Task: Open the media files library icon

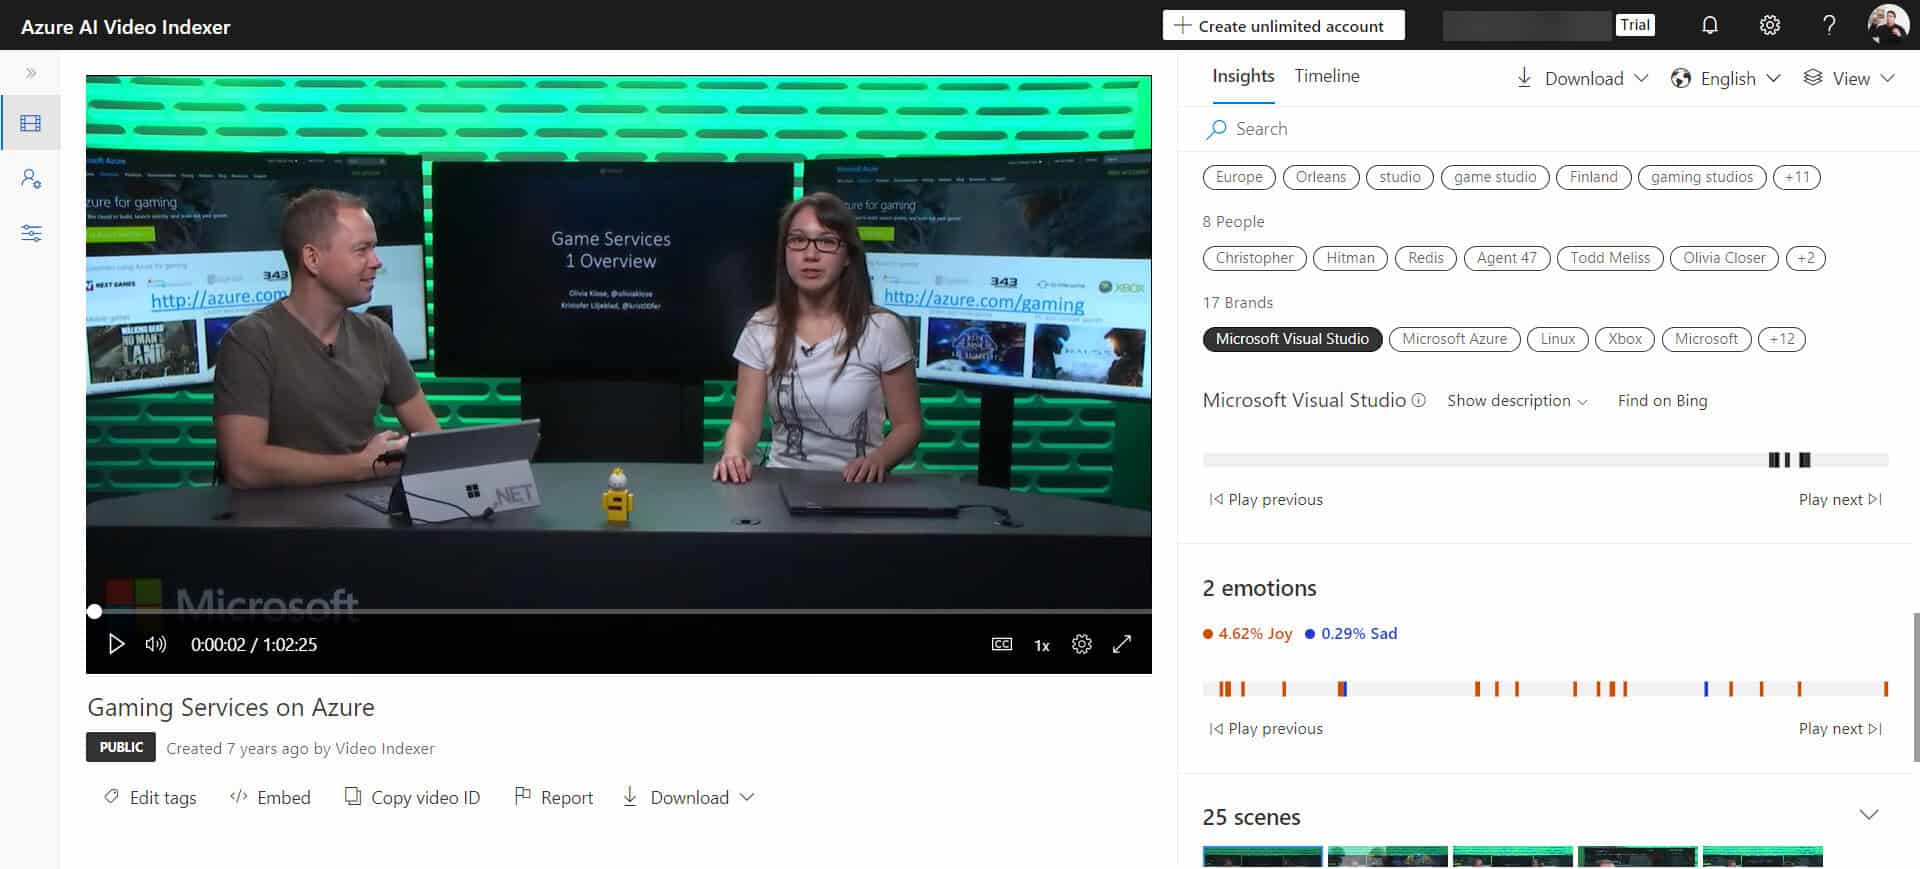Action: [x=31, y=123]
